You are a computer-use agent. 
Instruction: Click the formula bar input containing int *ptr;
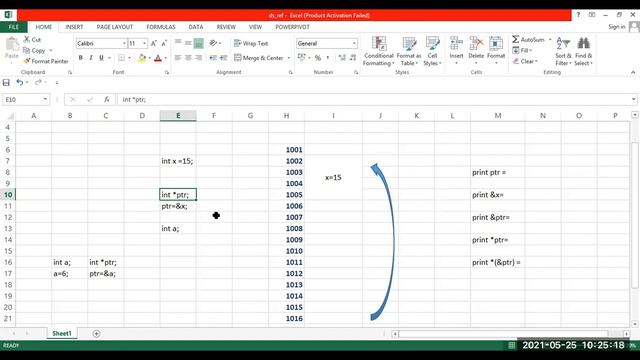[373, 99]
